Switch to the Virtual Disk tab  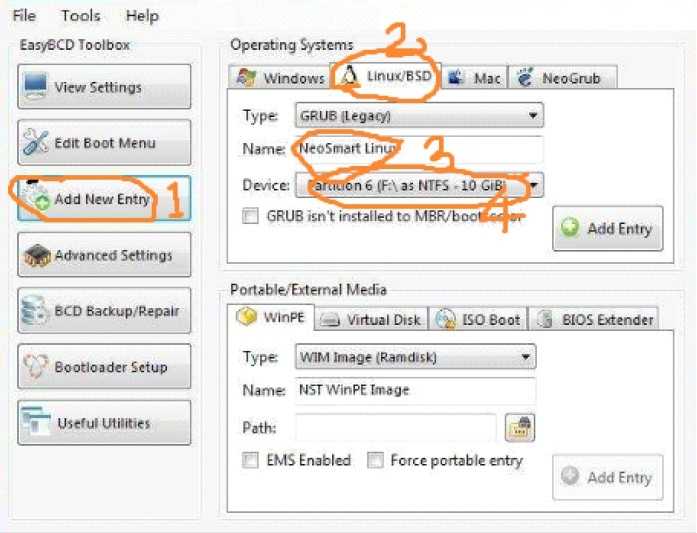tap(371, 319)
